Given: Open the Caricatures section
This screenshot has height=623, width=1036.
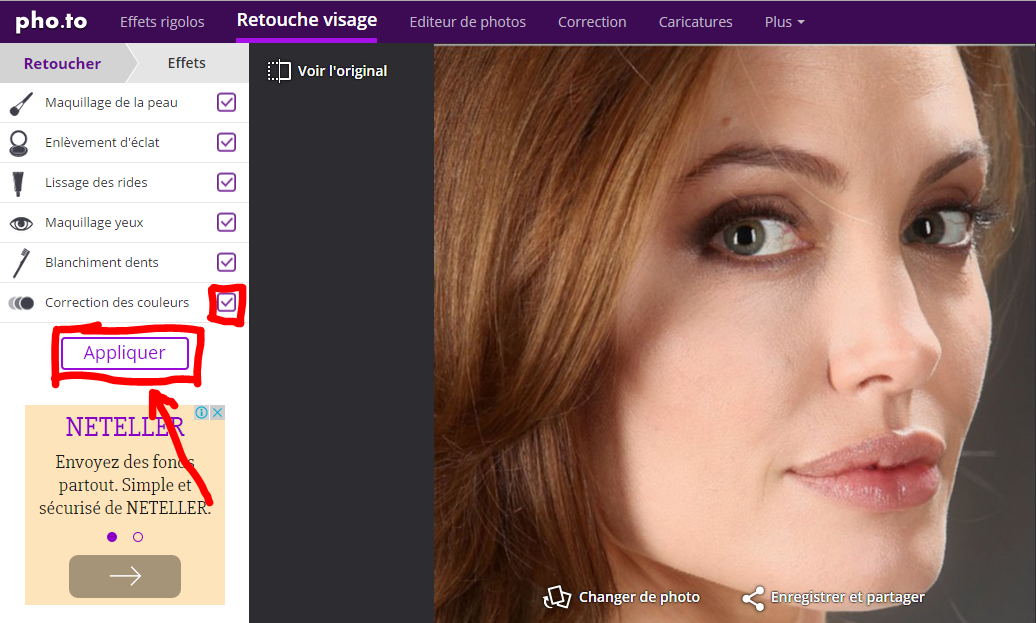Looking at the screenshot, I should [695, 22].
